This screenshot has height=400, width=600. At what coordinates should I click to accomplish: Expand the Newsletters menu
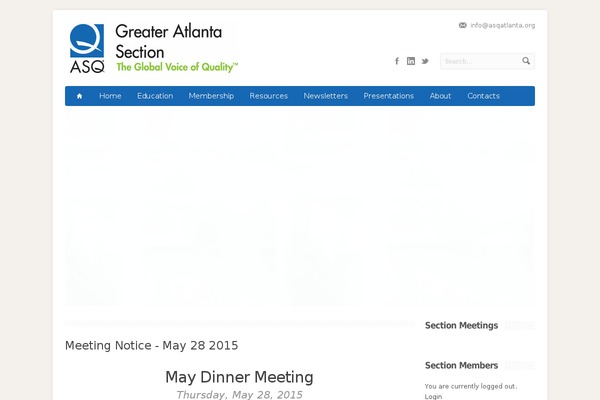tap(326, 96)
